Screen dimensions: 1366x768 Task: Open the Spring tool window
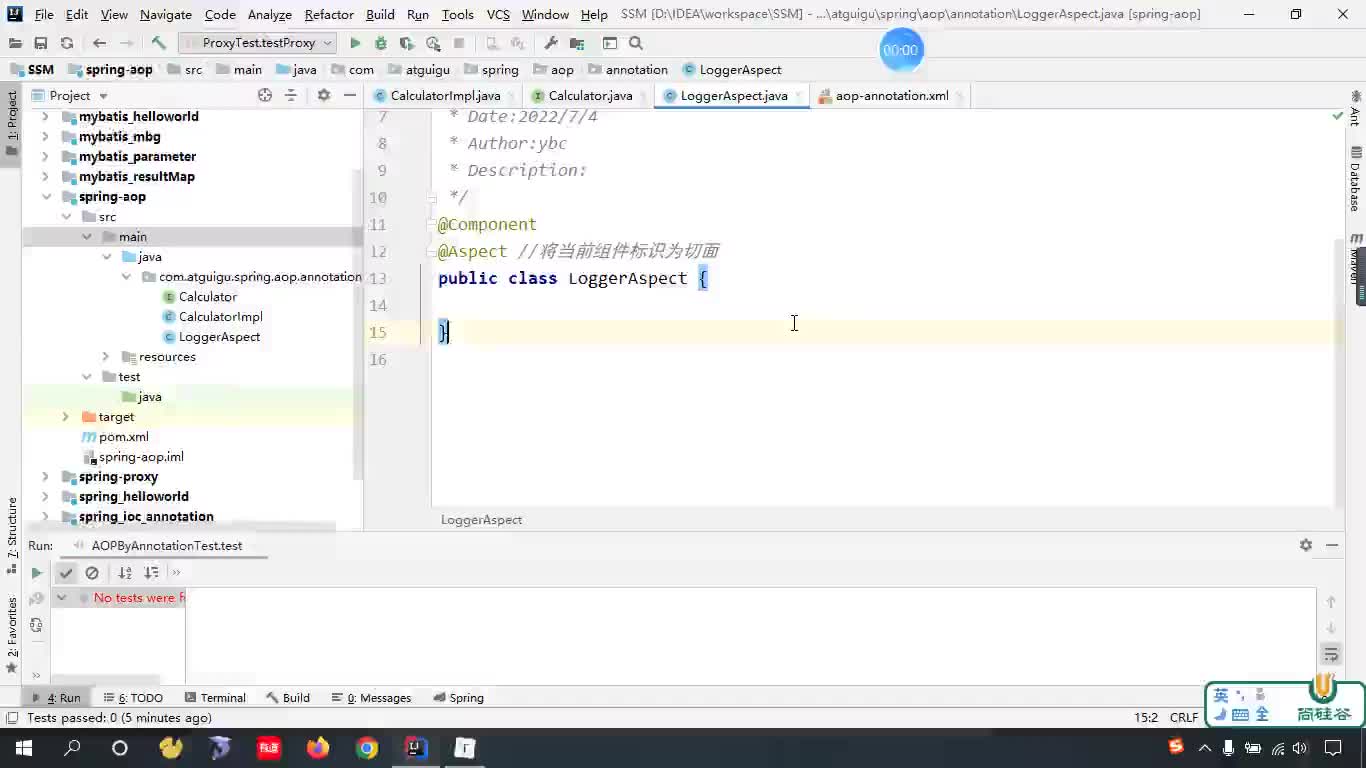pyautogui.click(x=459, y=698)
